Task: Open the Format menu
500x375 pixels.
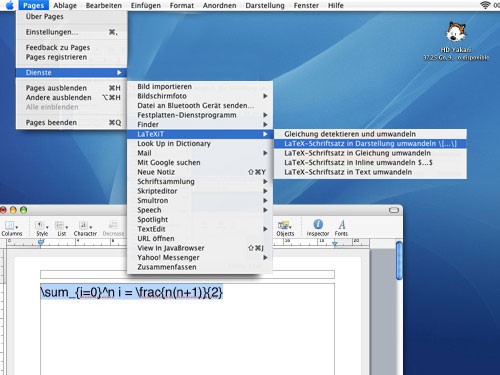Action: click(x=182, y=5)
